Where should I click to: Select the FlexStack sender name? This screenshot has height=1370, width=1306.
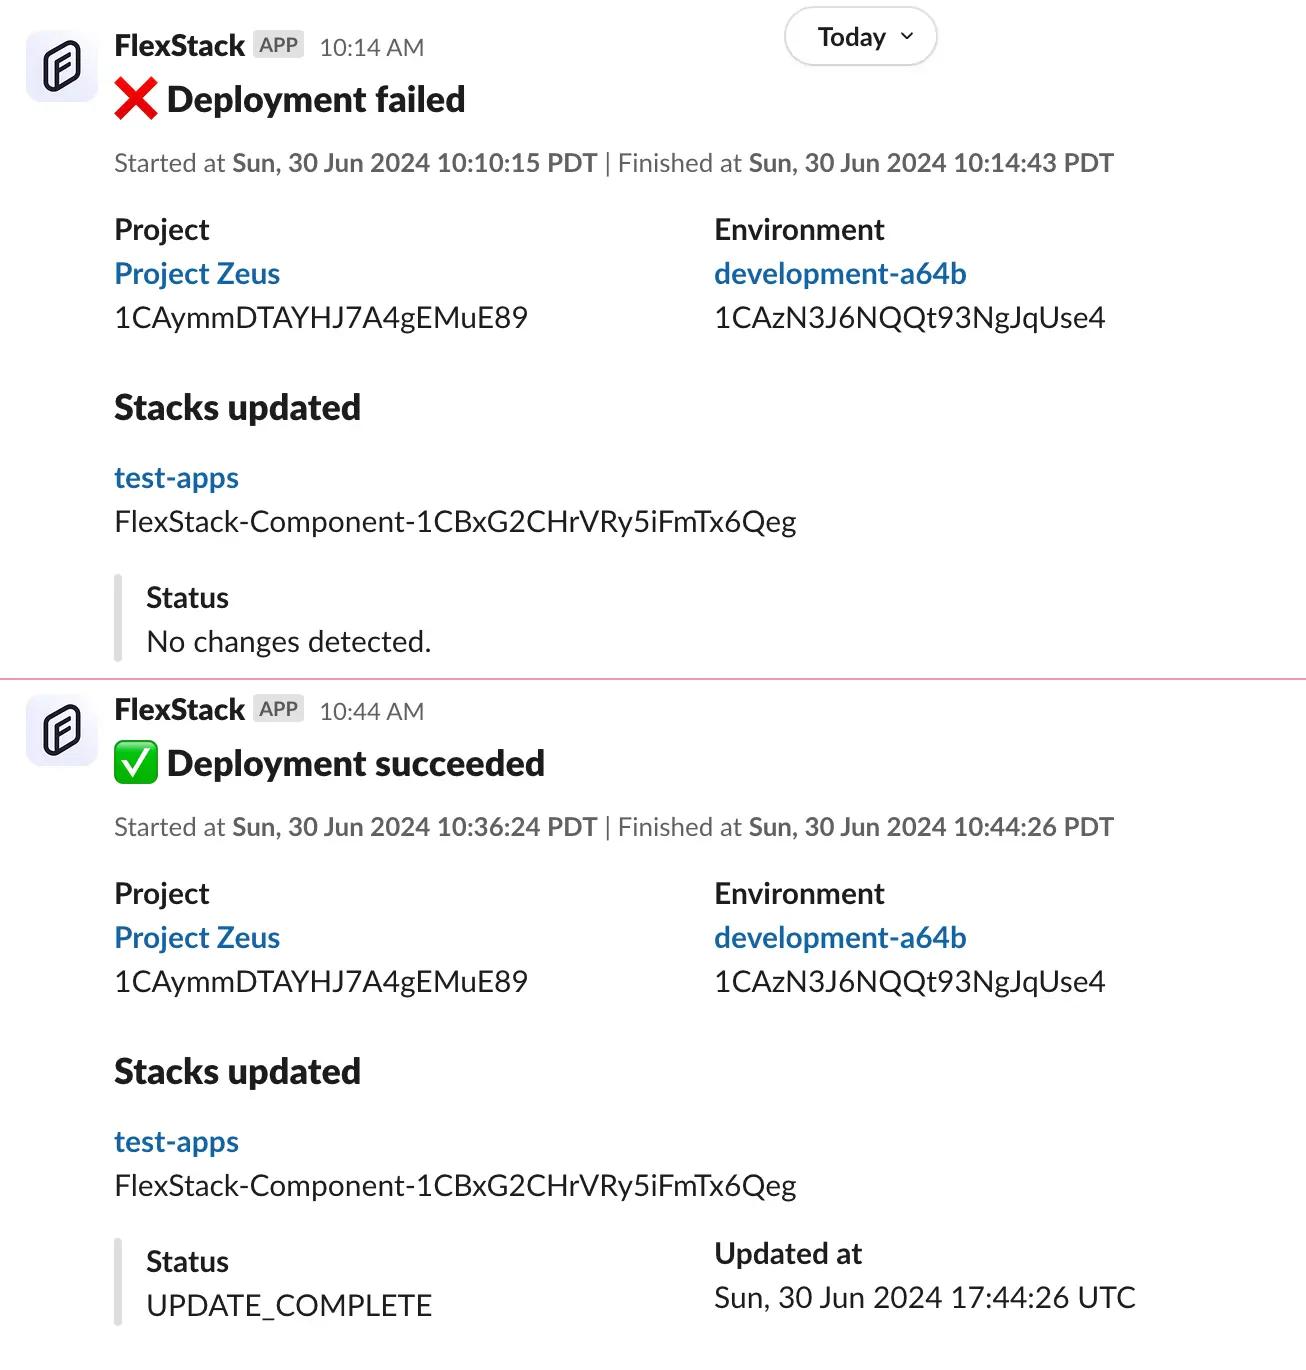pos(180,44)
